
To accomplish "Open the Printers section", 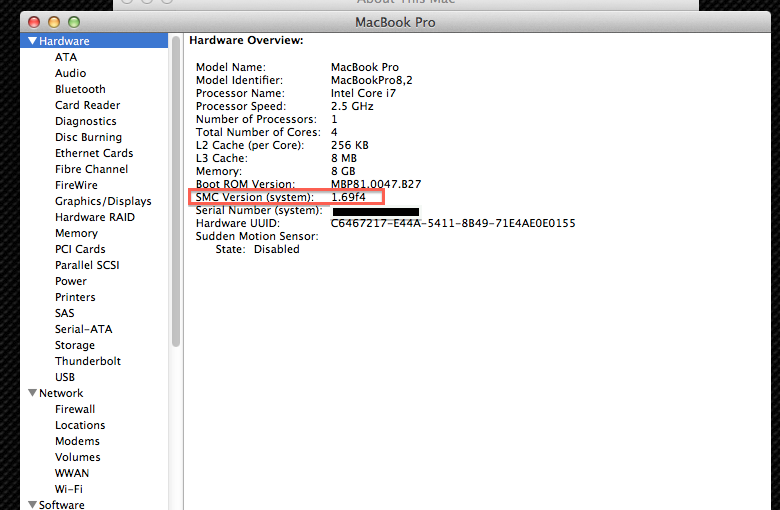I will pos(75,297).
